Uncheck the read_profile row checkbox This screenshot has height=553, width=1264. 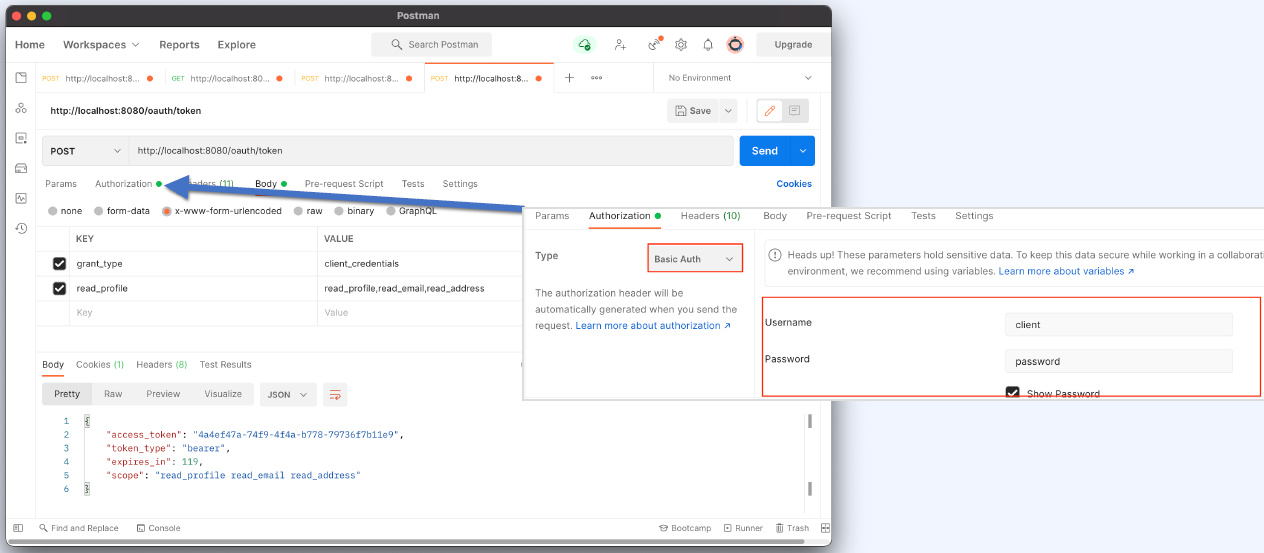[x=59, y=288]
